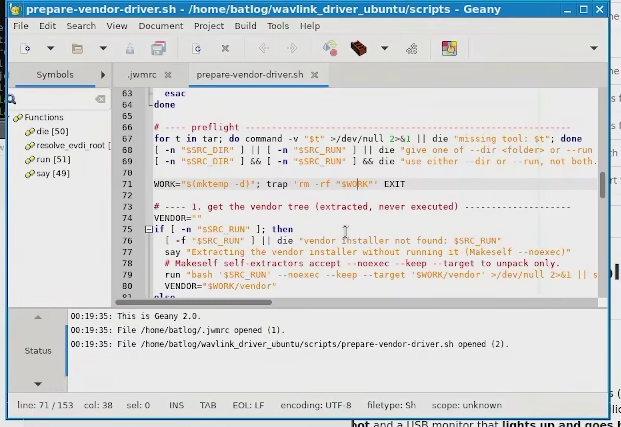621x427 pixels.
Task: Open the Project menu
Action: (209, 26)
